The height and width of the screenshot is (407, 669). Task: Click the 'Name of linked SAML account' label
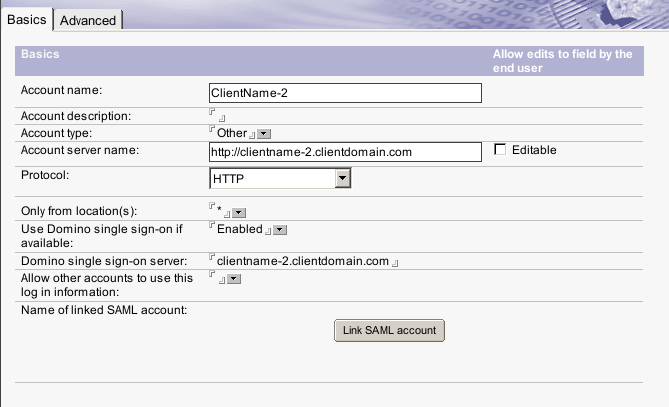(105, 309)
